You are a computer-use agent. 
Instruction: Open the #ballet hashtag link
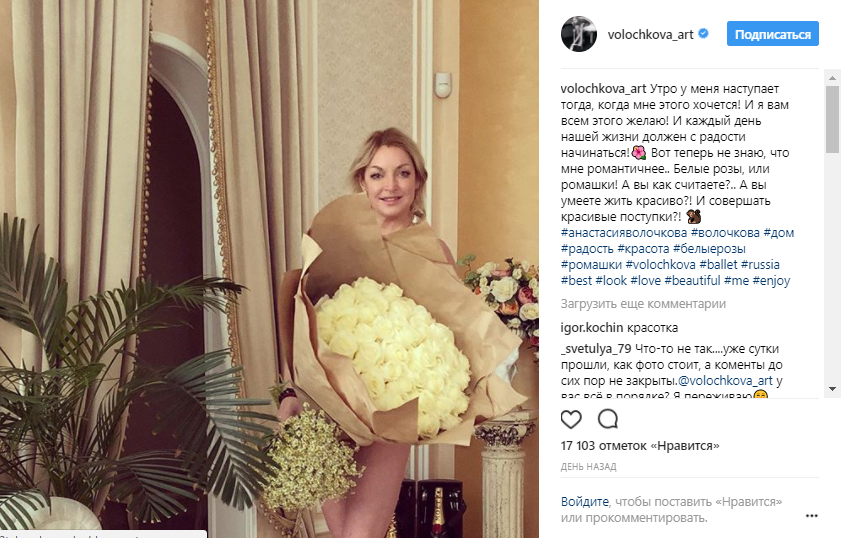pyautogui.click(x=718, y=264)
